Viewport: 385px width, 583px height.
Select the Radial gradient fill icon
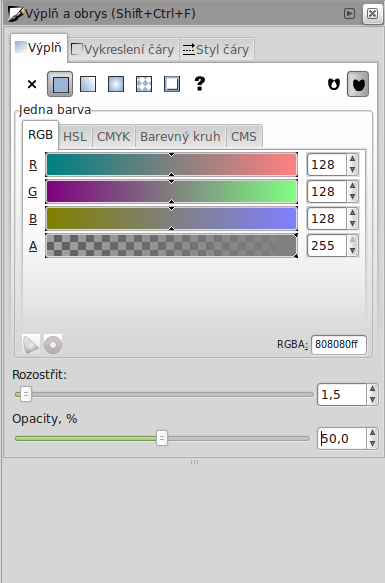(x=116, y=84)
